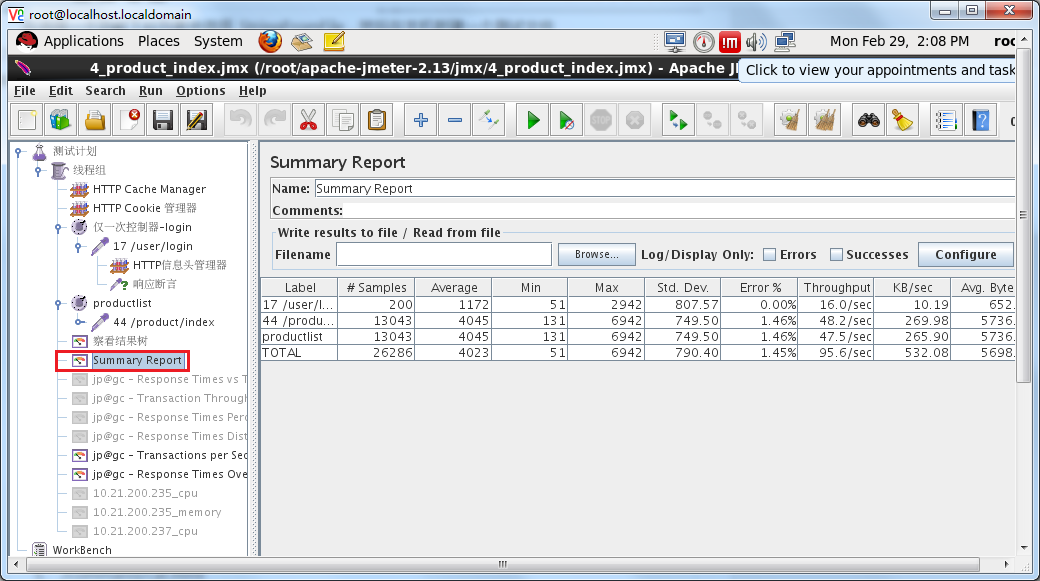
Task: Enable the Errors checkbox
Action: pos(769,254)
